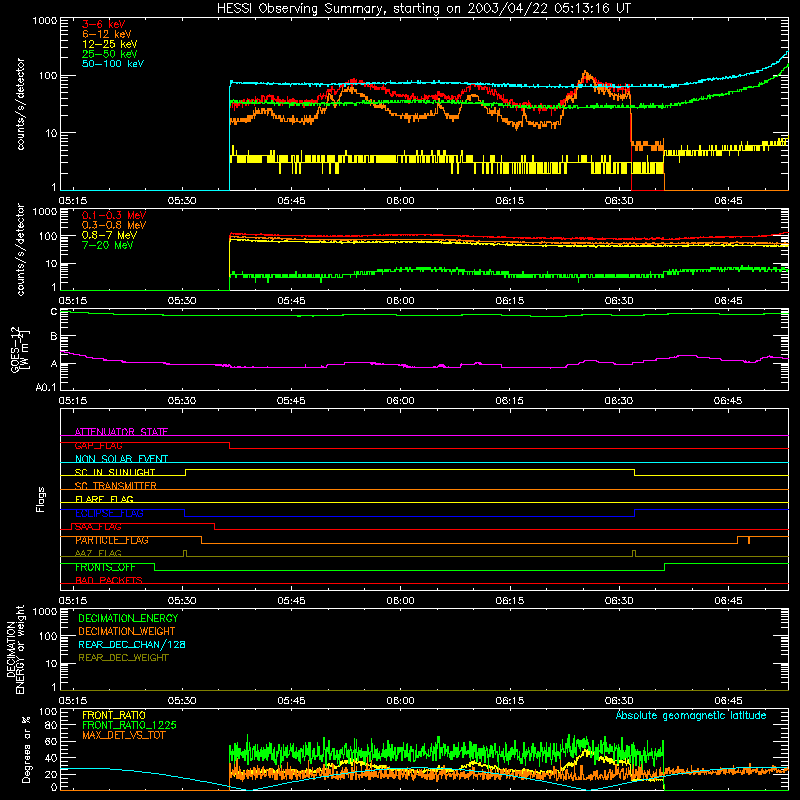This screenshot has height=800, width=800.
Task: Select the BAD_PACKETS flag label
Action: [x=109, y=580]
